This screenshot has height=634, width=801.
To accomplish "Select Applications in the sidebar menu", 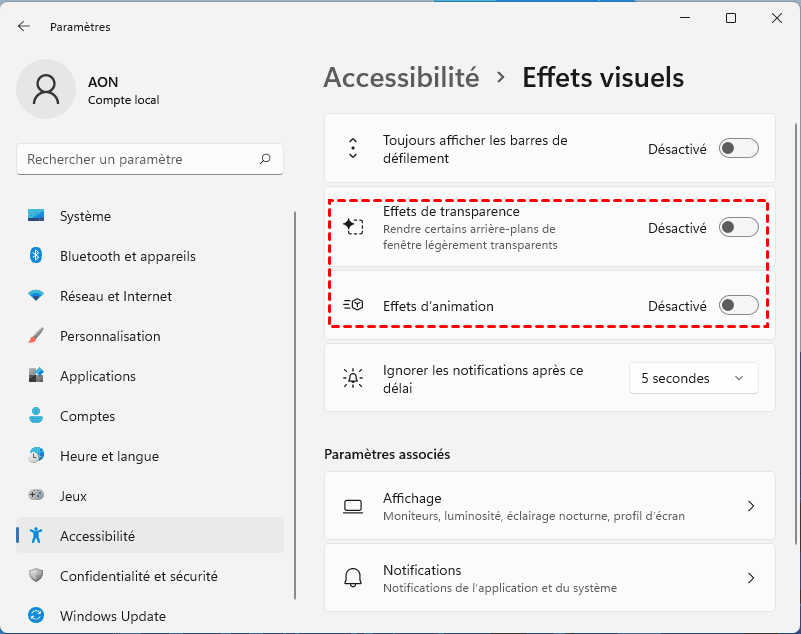I will tap(98, 376).
